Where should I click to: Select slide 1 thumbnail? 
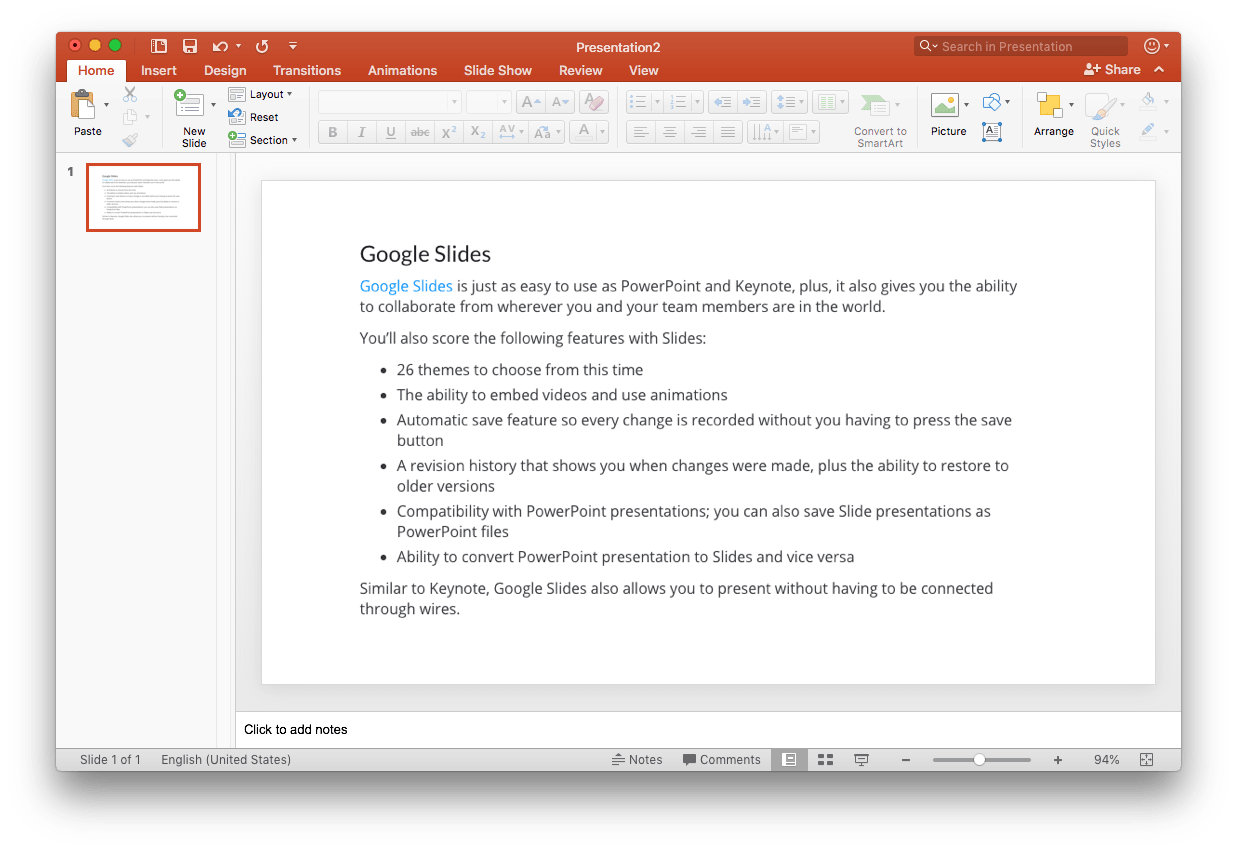tap(143, 198)
